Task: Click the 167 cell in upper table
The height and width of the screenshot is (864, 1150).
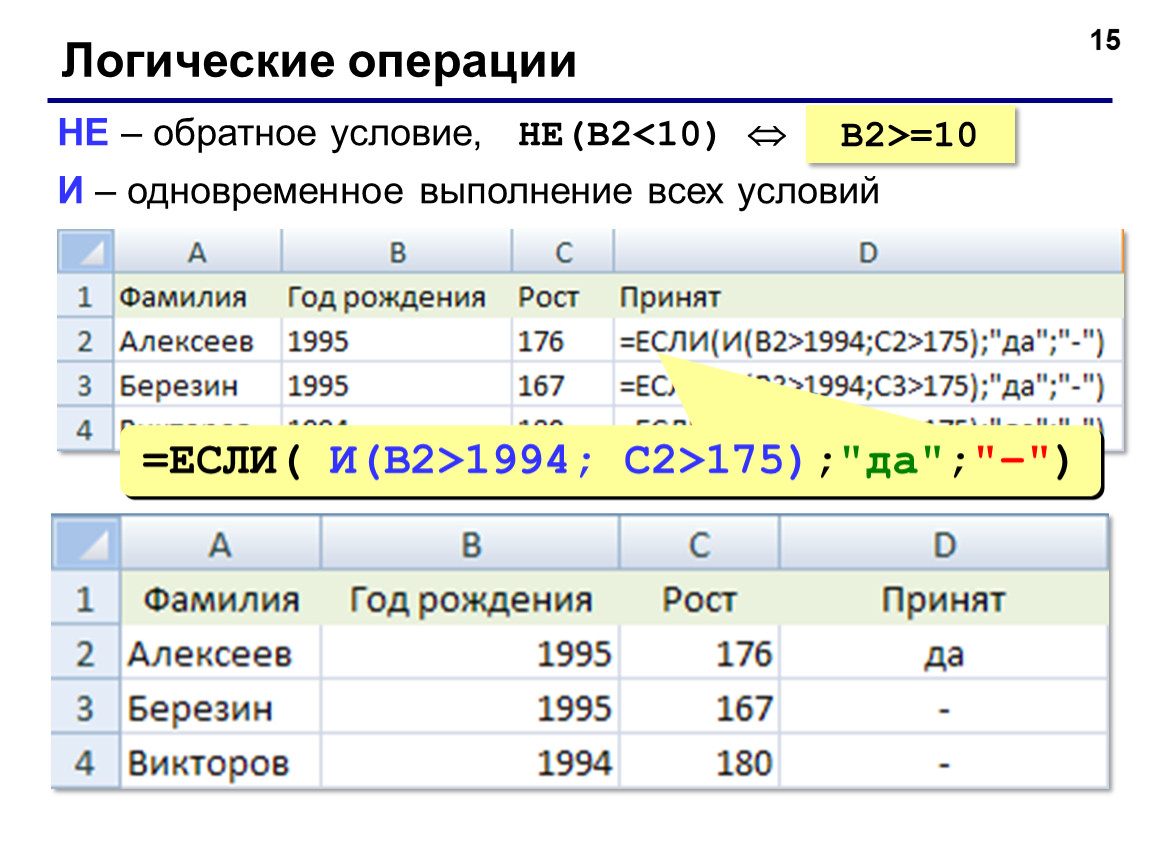Action: coord(563,385)
